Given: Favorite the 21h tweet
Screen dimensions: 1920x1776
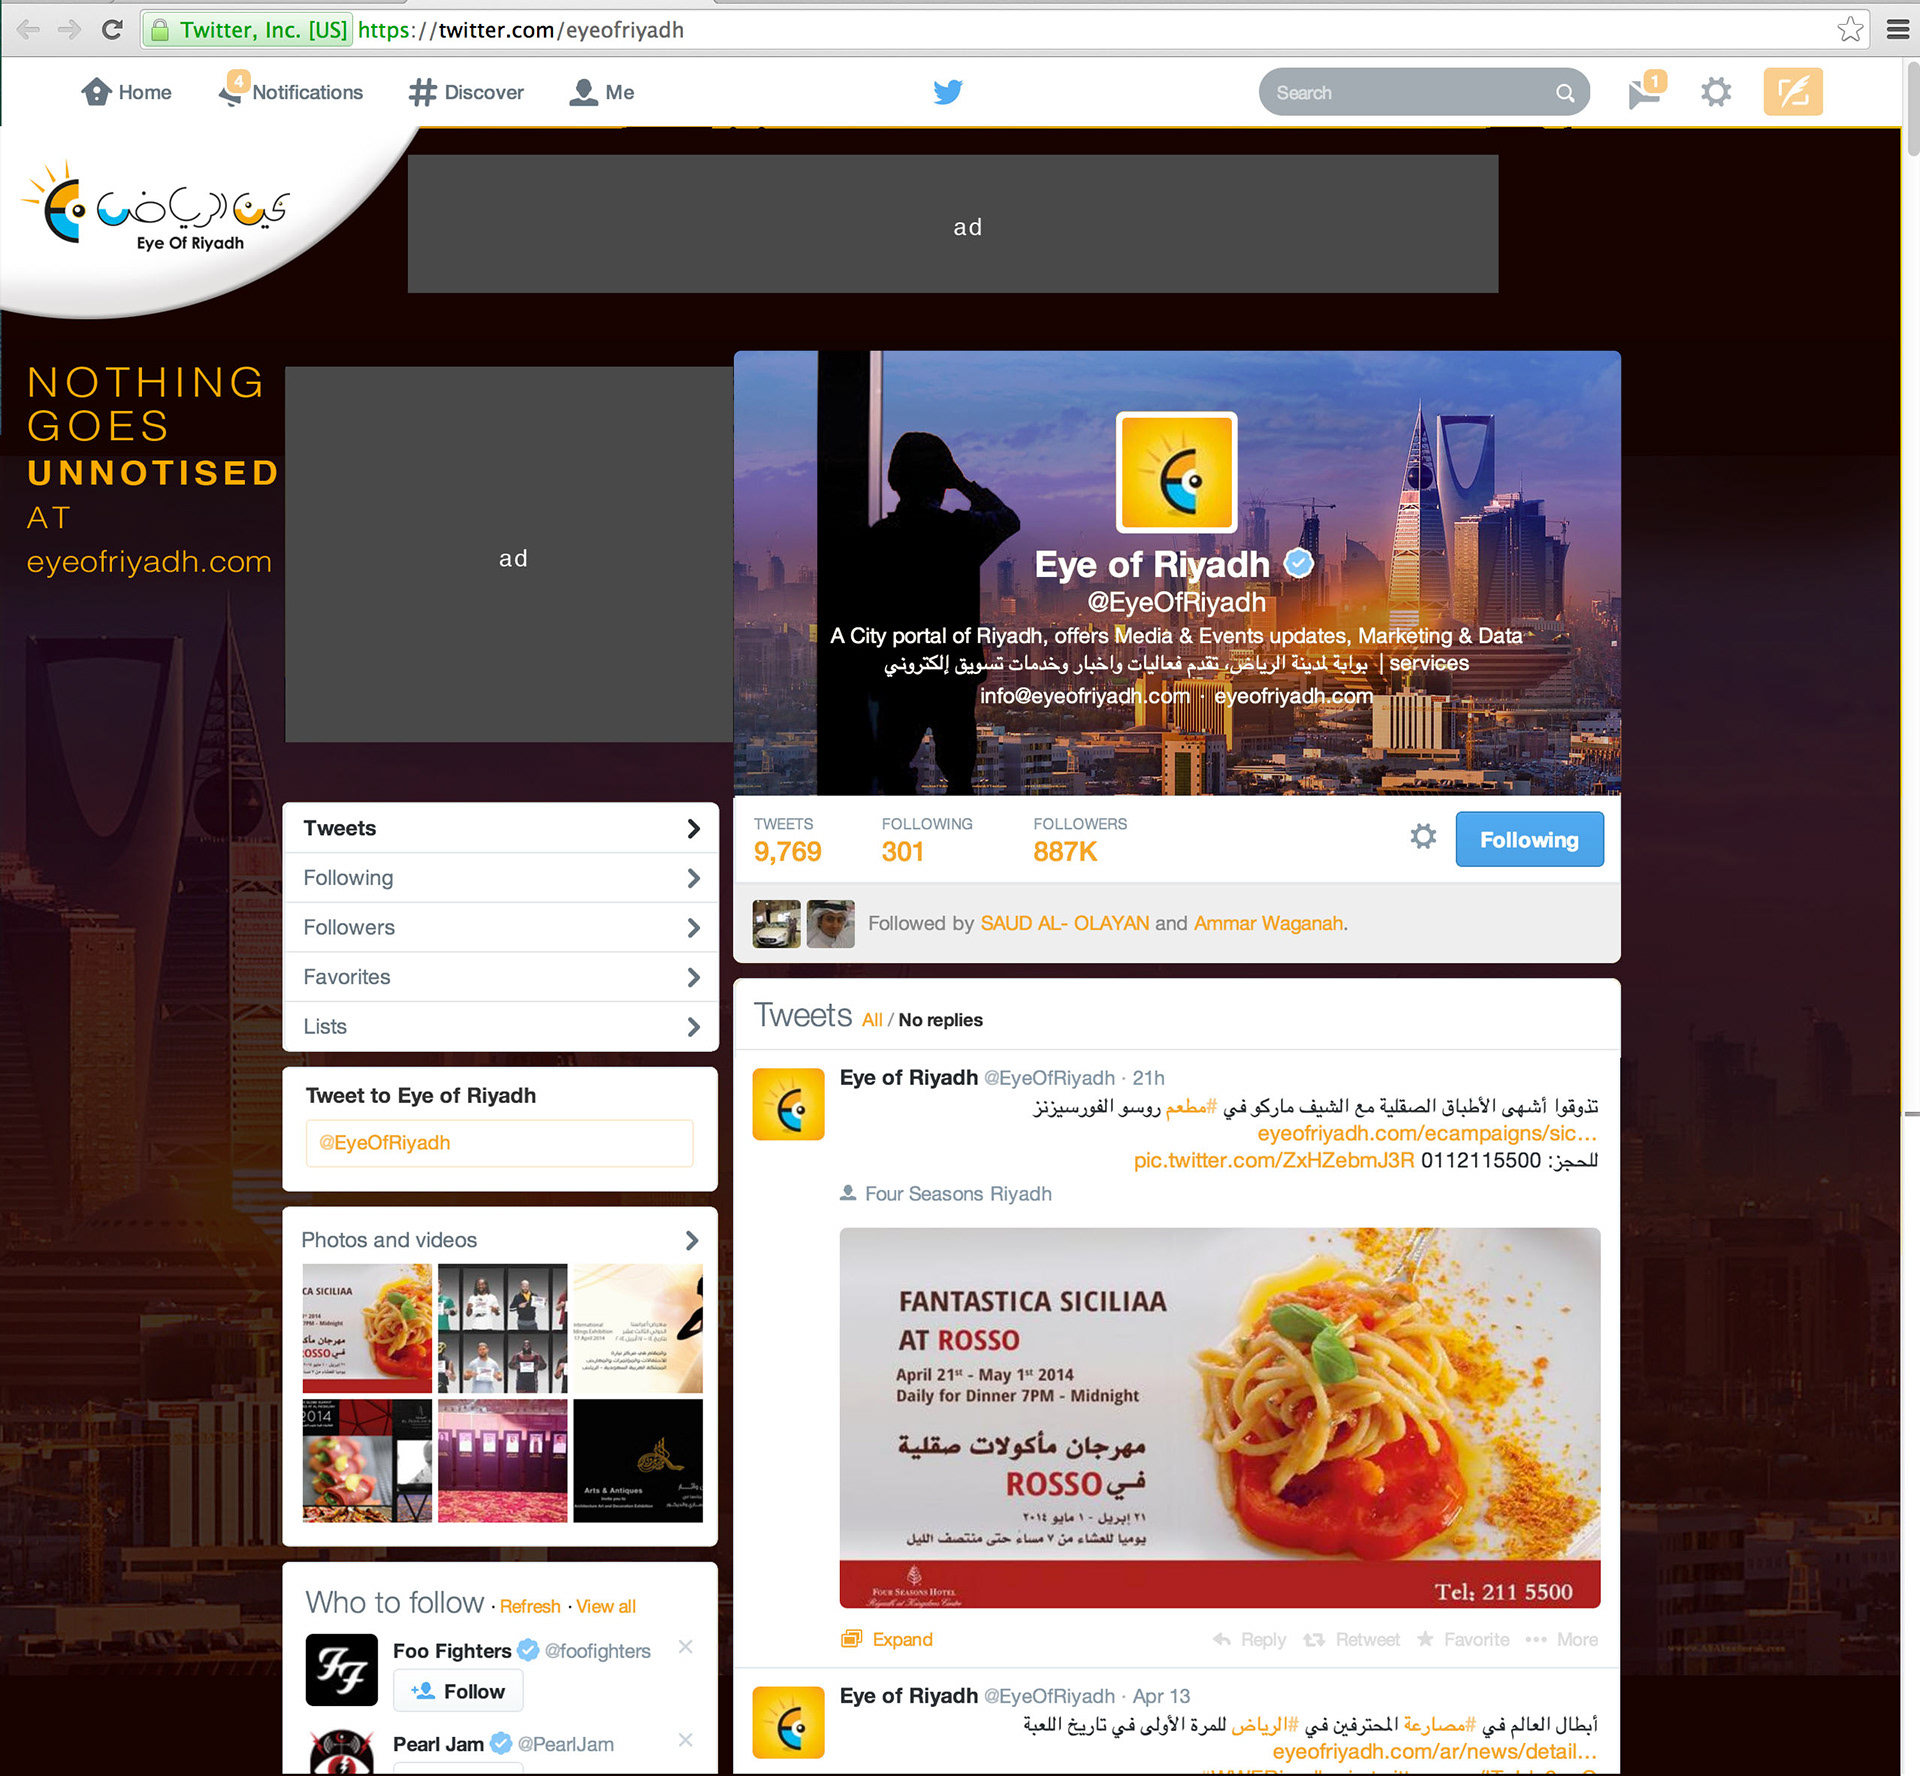Looking at the screenshot, I should coord(1463,1640).
